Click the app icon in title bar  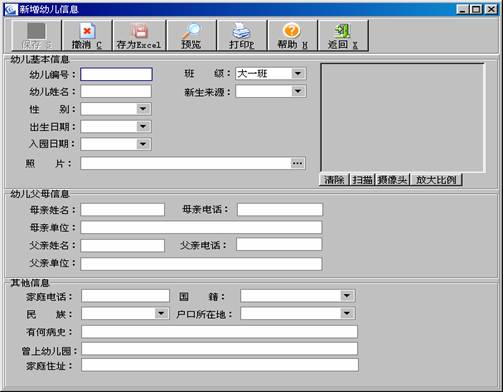click(11, 9)
